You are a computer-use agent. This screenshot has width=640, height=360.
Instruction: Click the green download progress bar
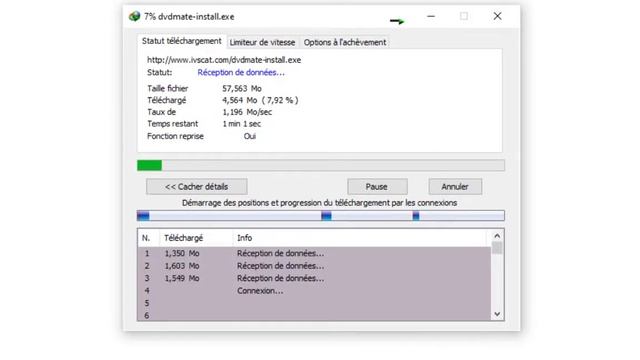320,165
